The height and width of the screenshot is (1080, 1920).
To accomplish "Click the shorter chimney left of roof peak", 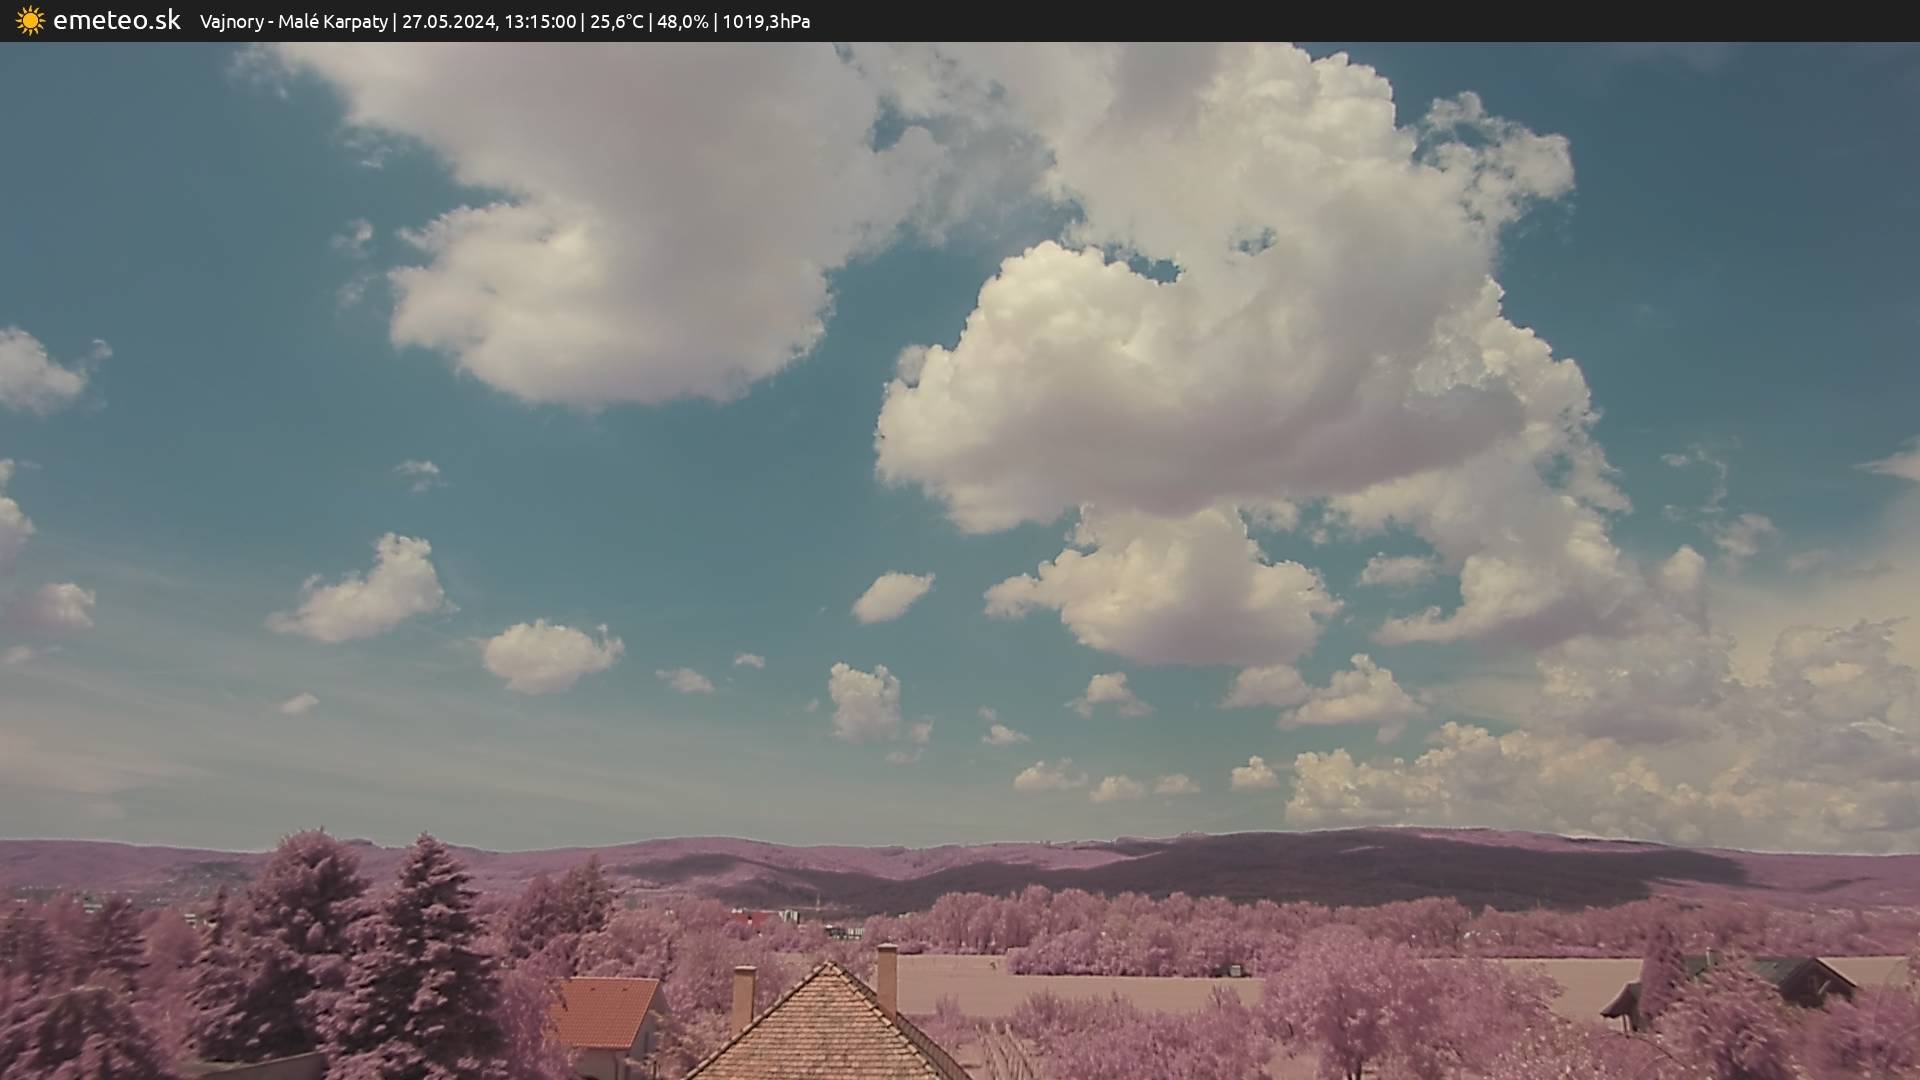I will 743,995.
